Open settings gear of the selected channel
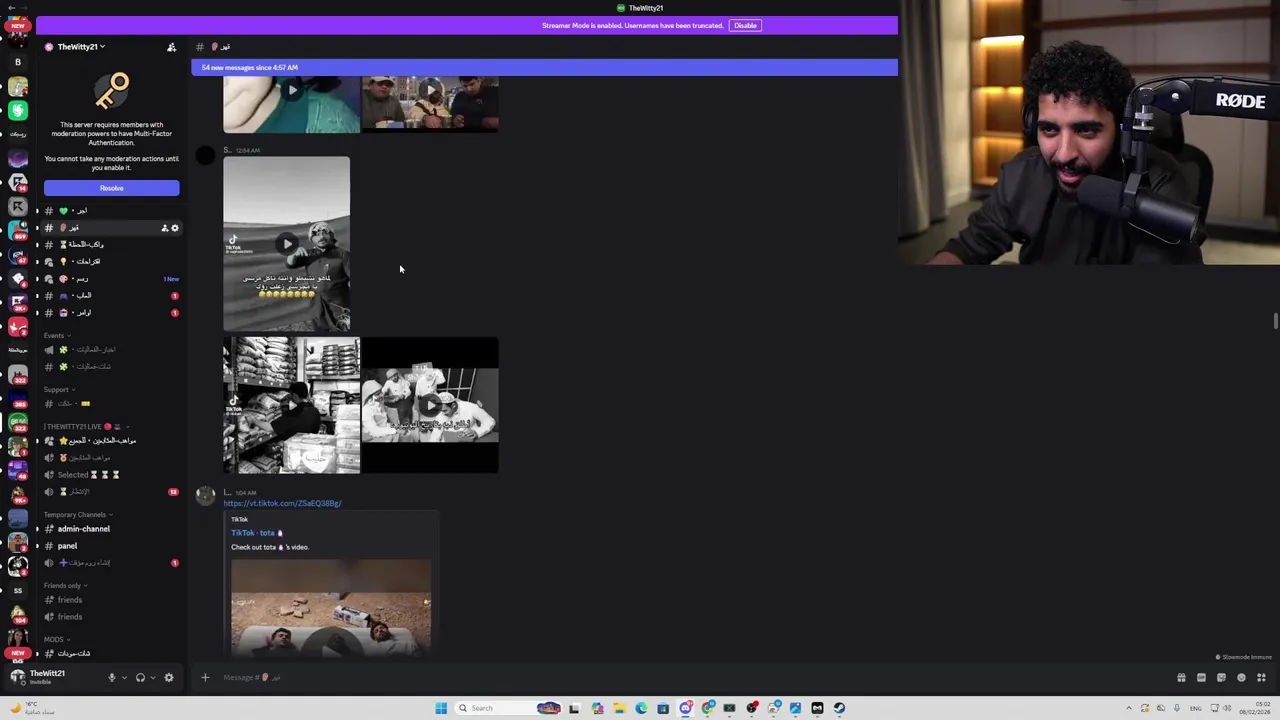The height and width of the screenshot is (720, 1280). click(175, 228)
